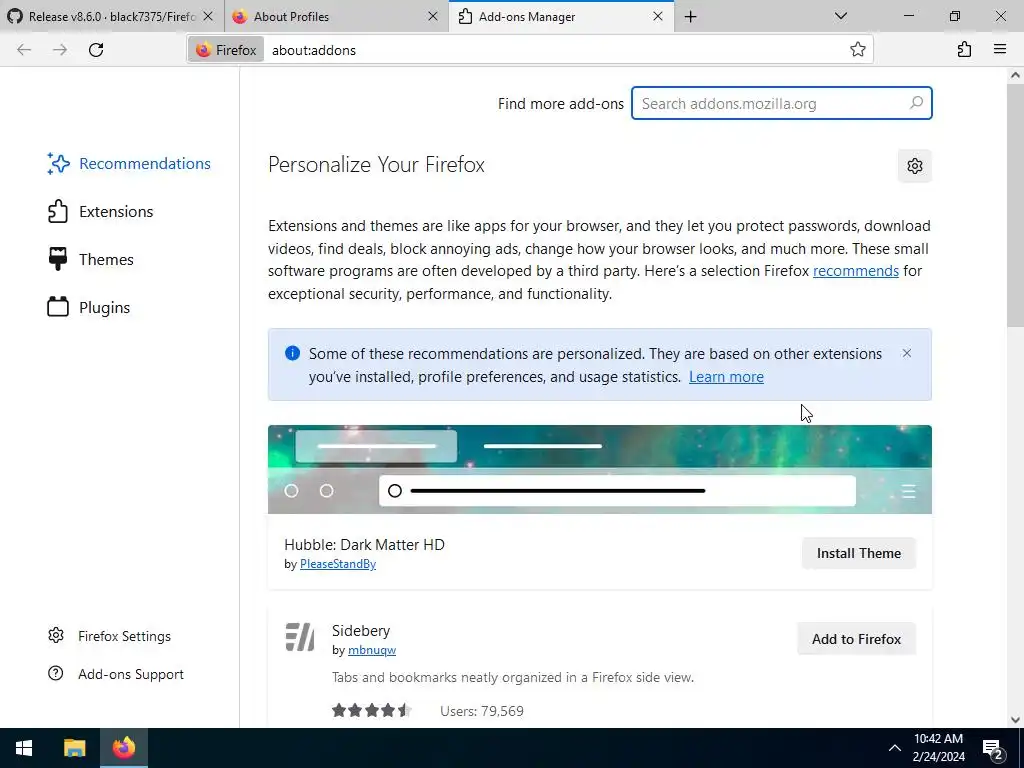1024x768 pixels.
Task: Open the Recommendations category
Action: tap(129, 163)
